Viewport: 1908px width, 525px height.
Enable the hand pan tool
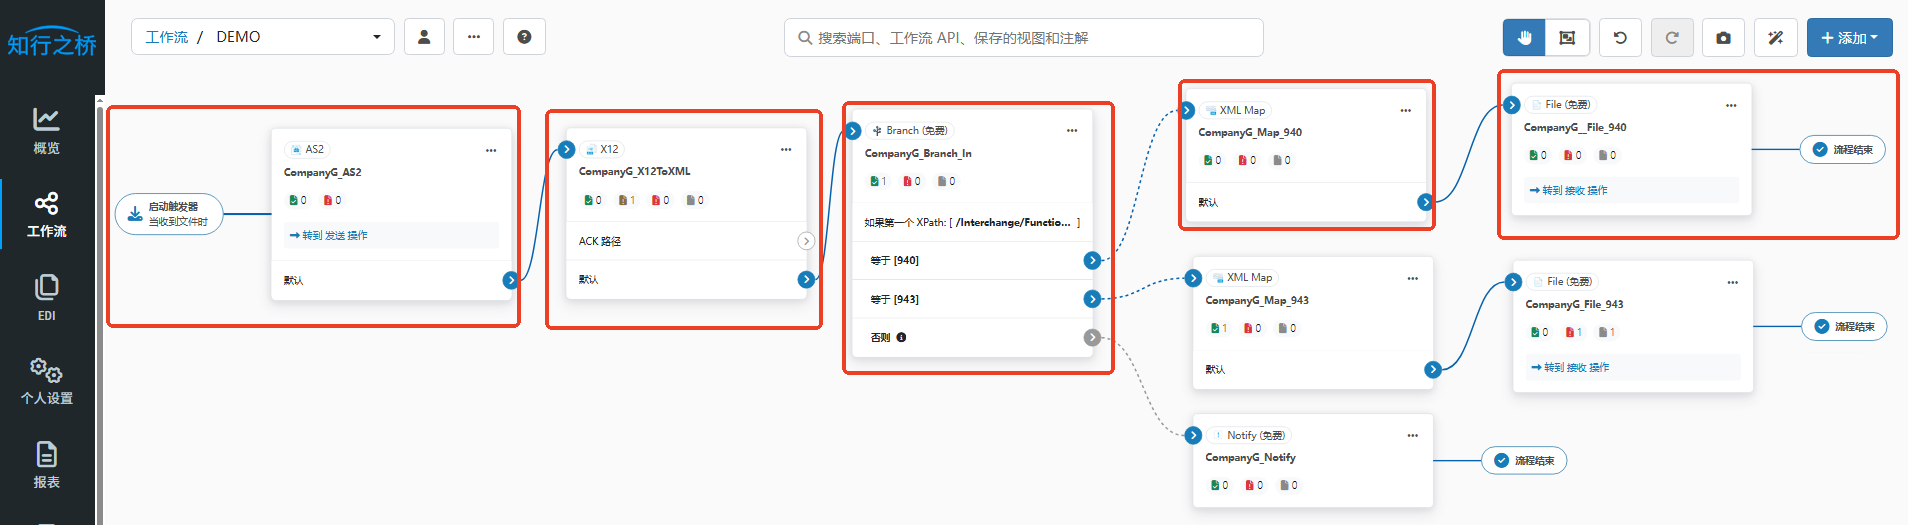(1524, 38)
